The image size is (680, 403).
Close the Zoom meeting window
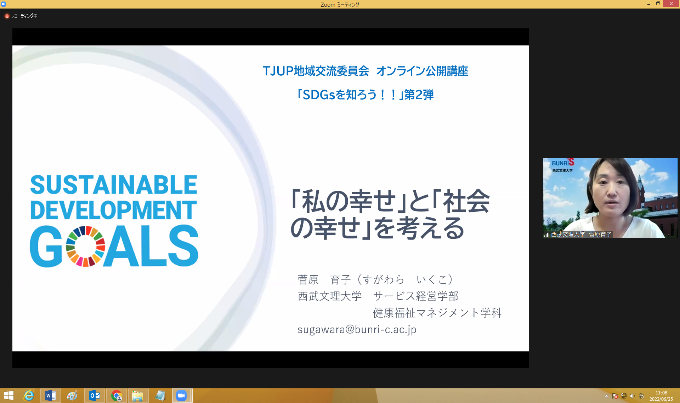click(671, 3)
